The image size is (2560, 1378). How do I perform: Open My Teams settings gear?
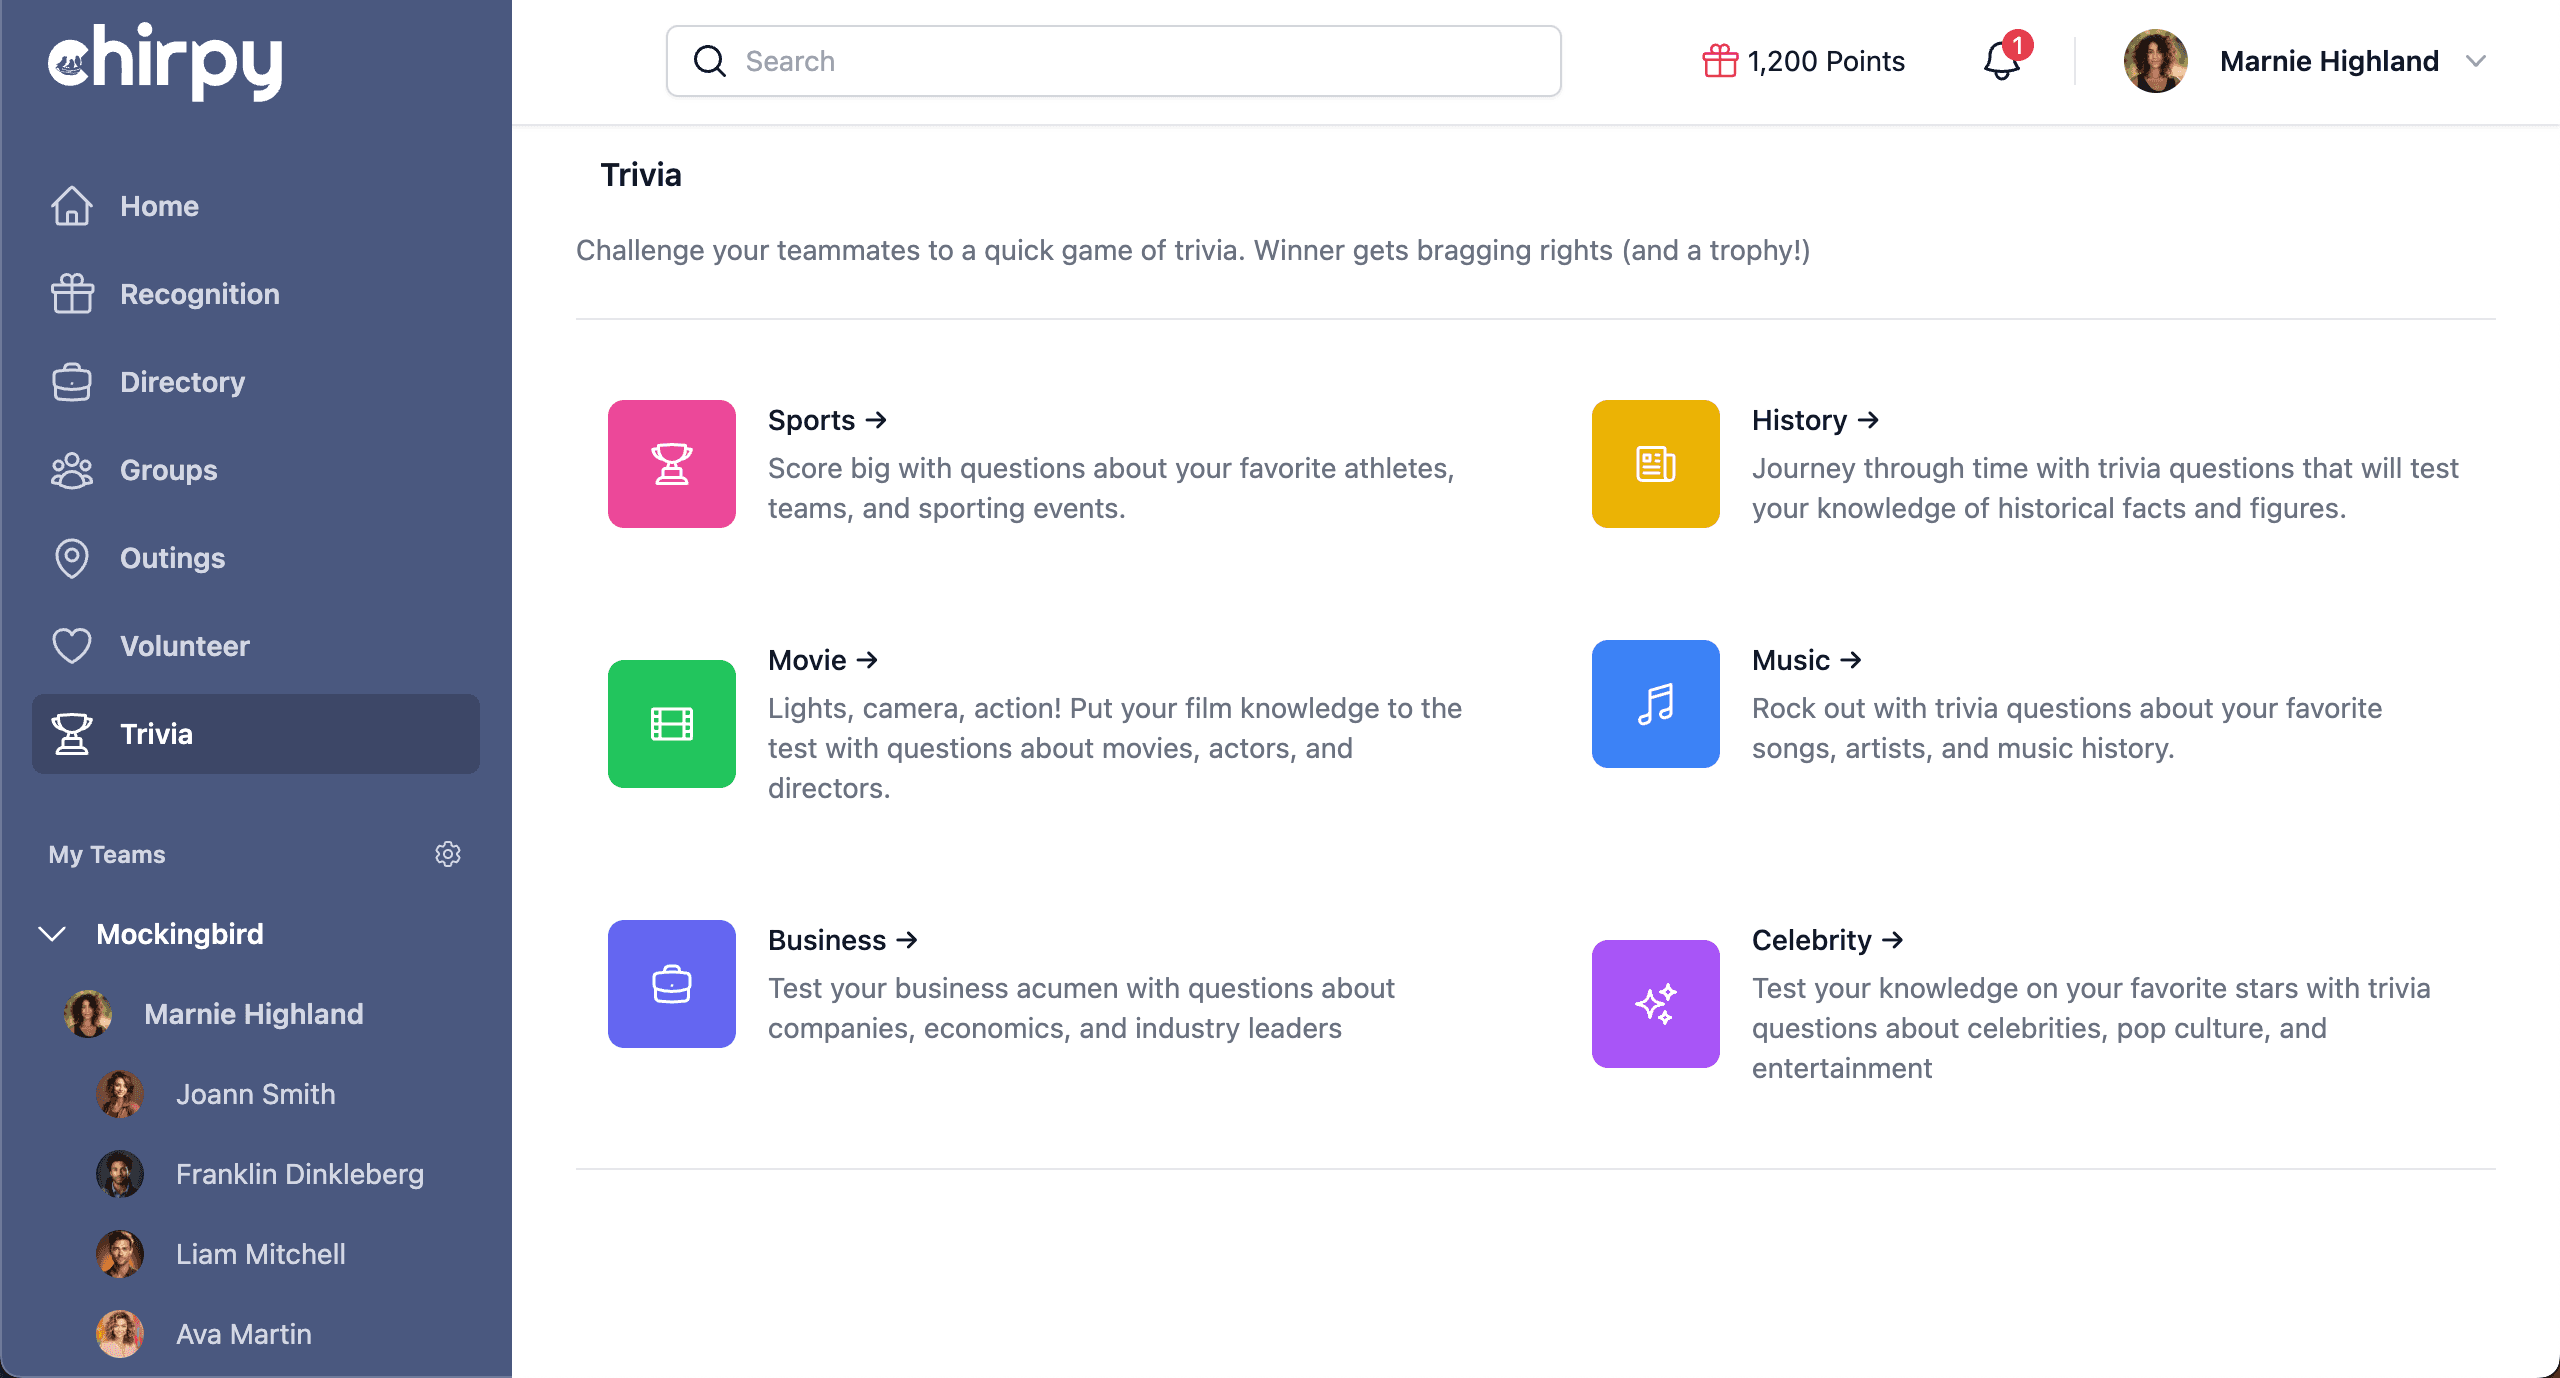448,854
